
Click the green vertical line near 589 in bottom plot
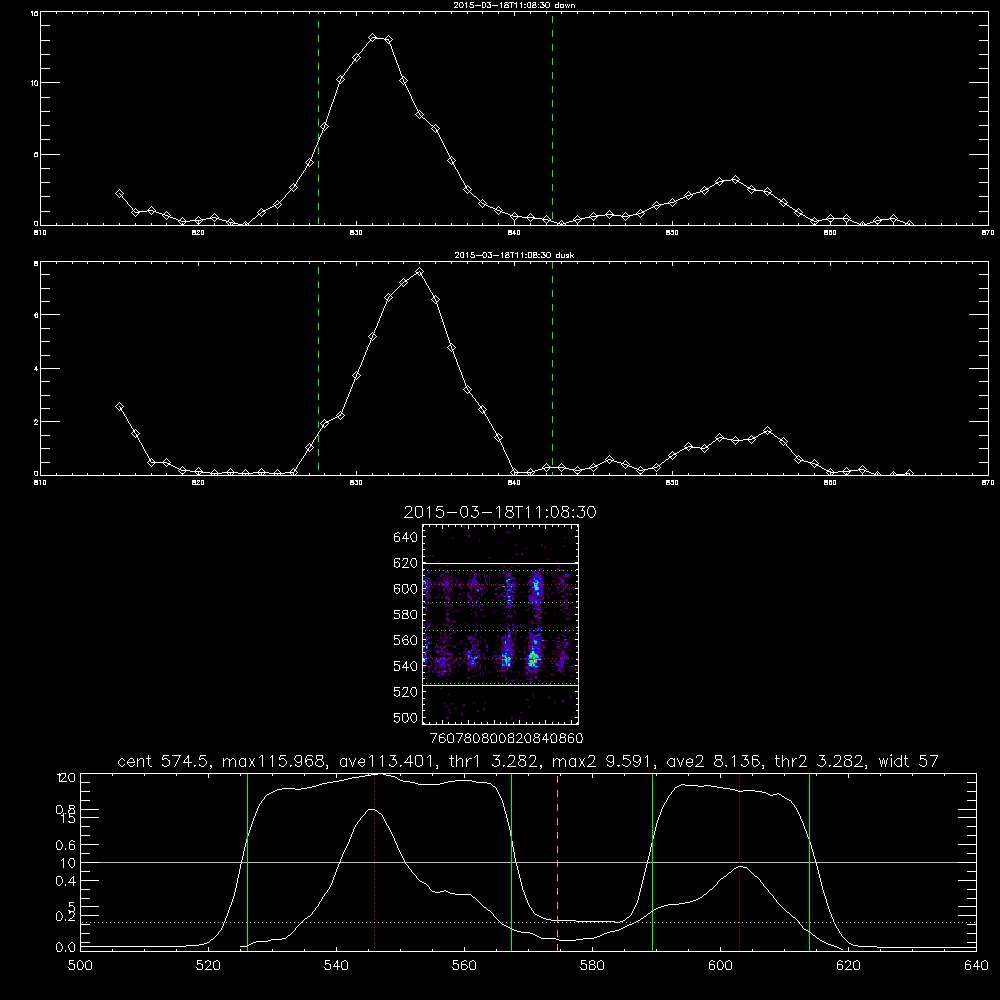[x=652, y=862]
